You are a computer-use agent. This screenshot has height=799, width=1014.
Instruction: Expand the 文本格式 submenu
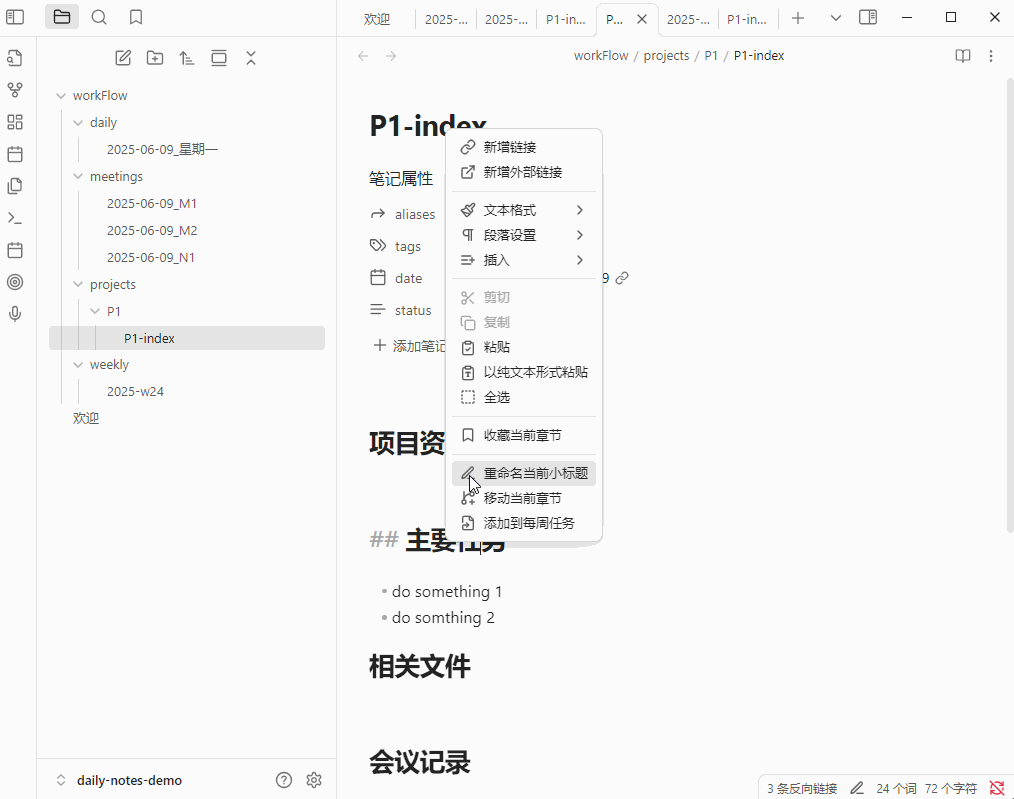tap(524, 210)
